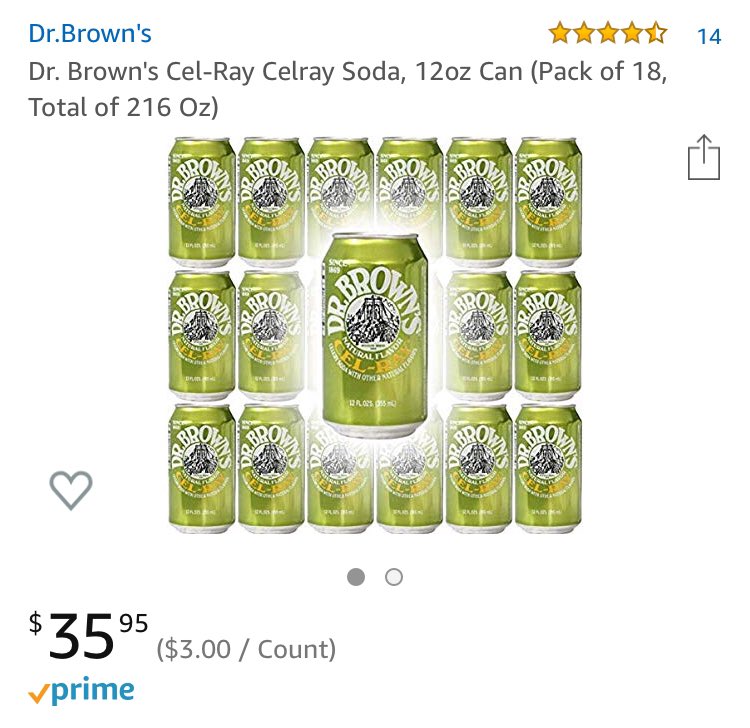This screenshot has height=728, width=750.
Task: Tap the top-right can in the product image
Action: 548,202
